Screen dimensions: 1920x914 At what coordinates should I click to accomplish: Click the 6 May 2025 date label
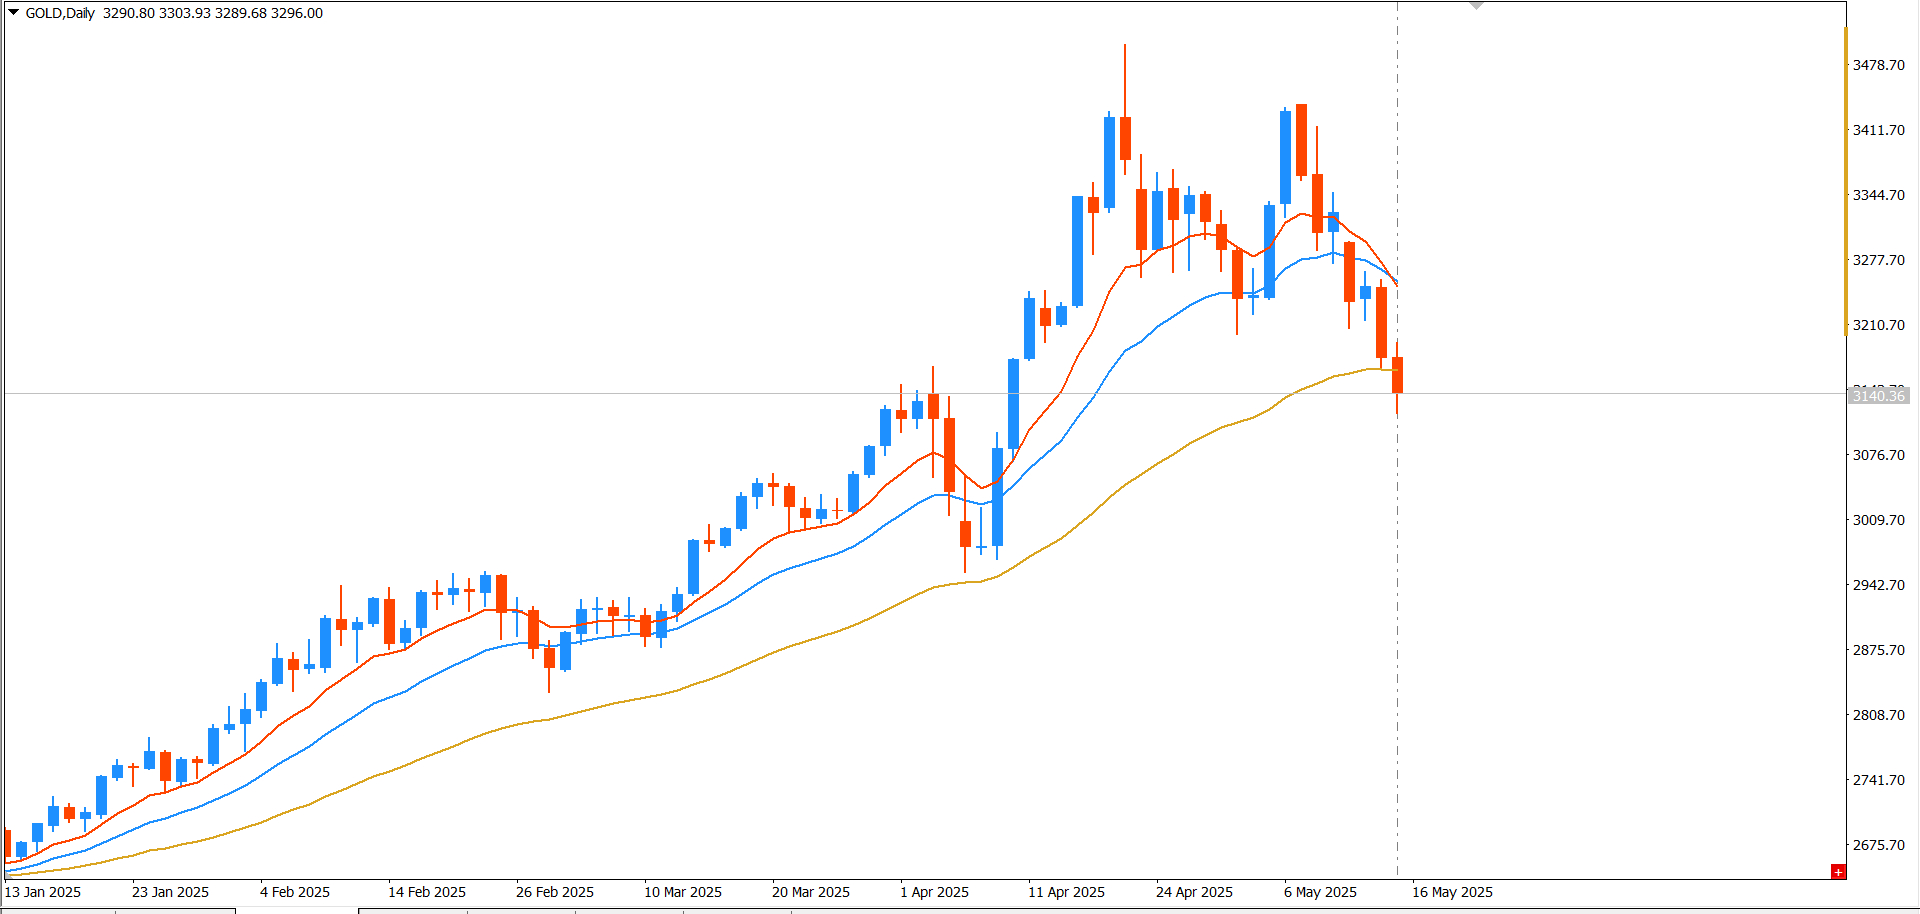1321,892
